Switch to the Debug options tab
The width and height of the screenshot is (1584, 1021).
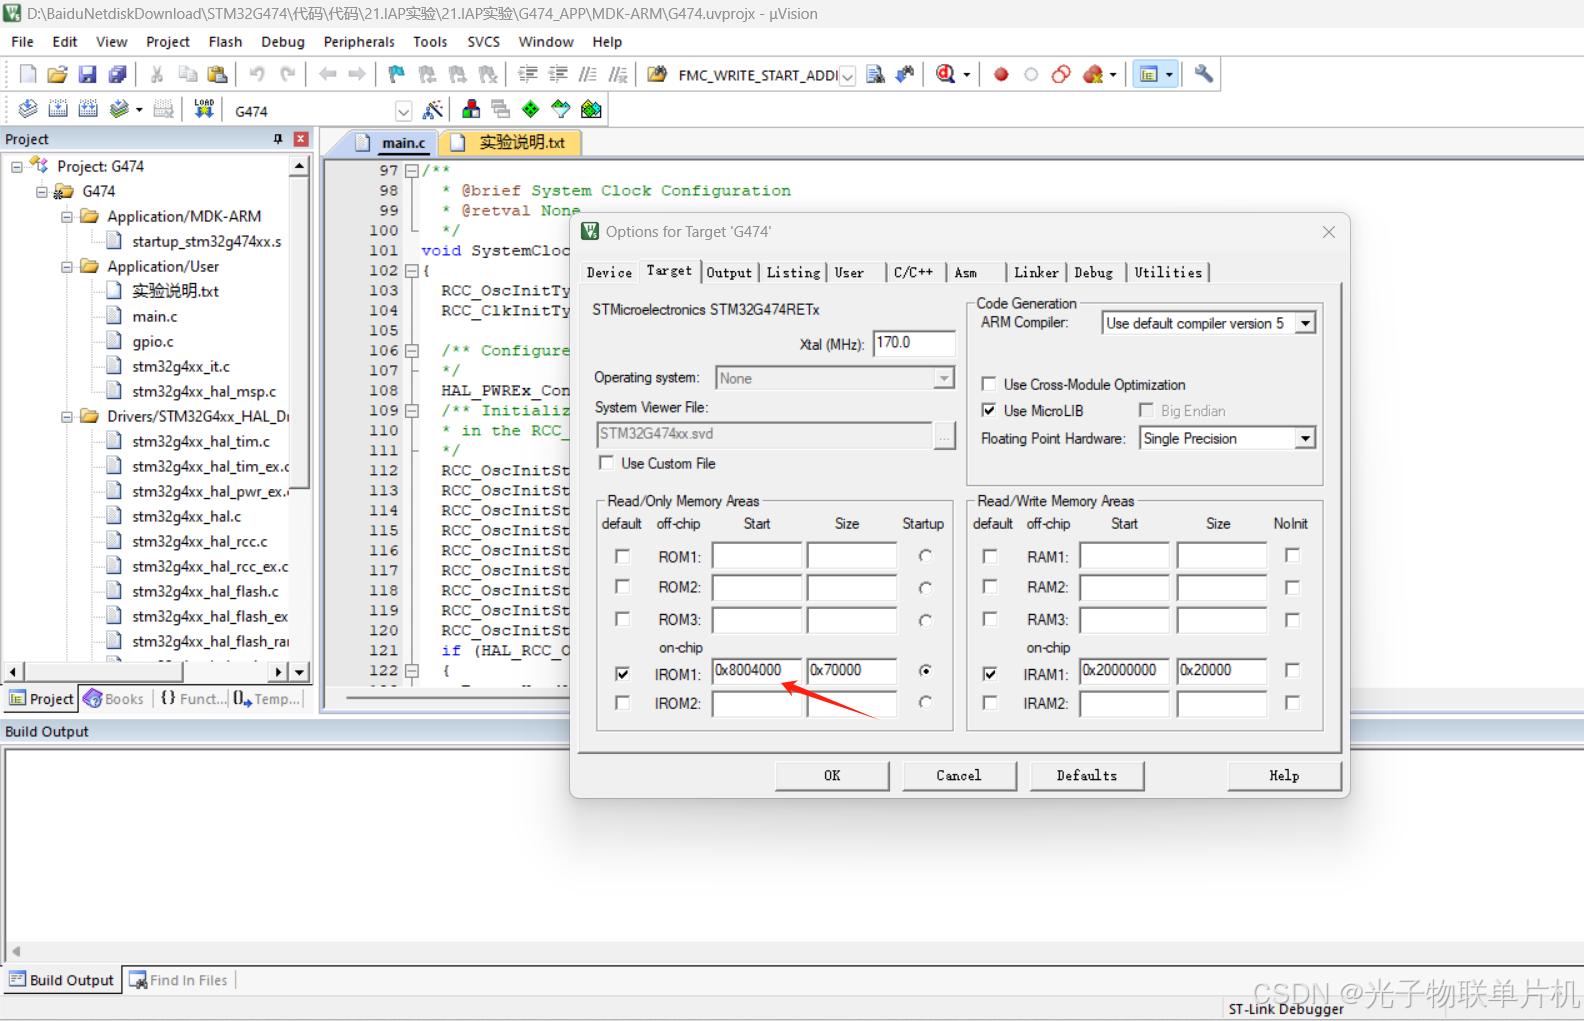[1094, 272]
